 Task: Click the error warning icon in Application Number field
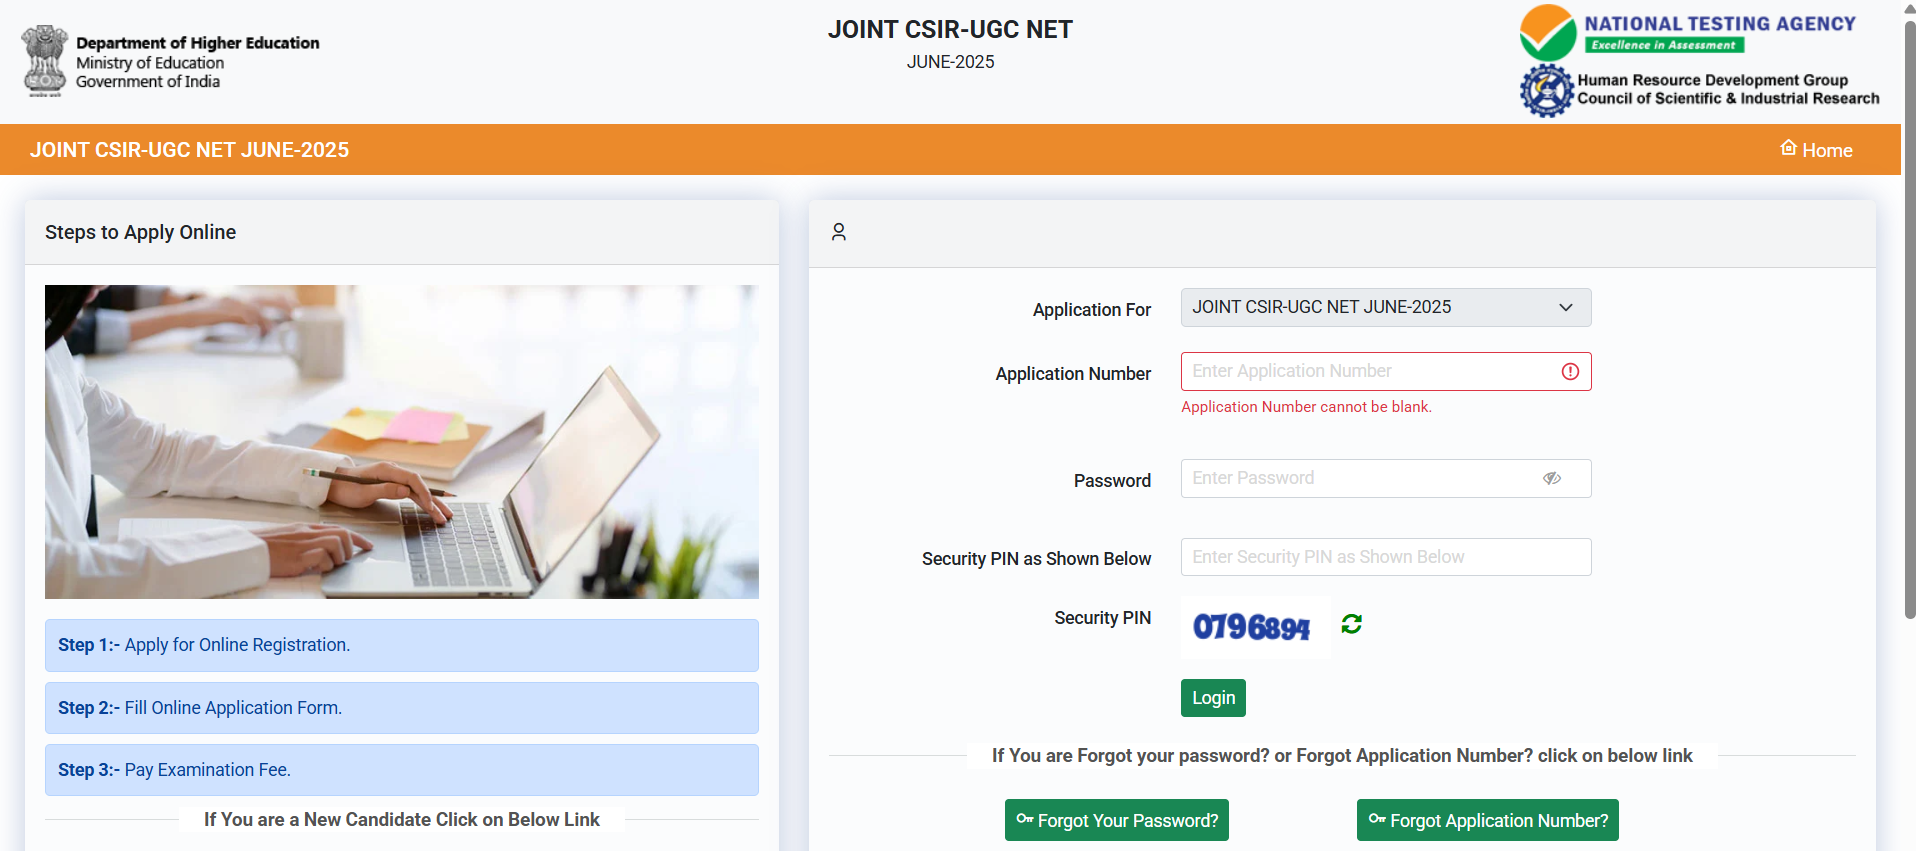point(1570,371)
